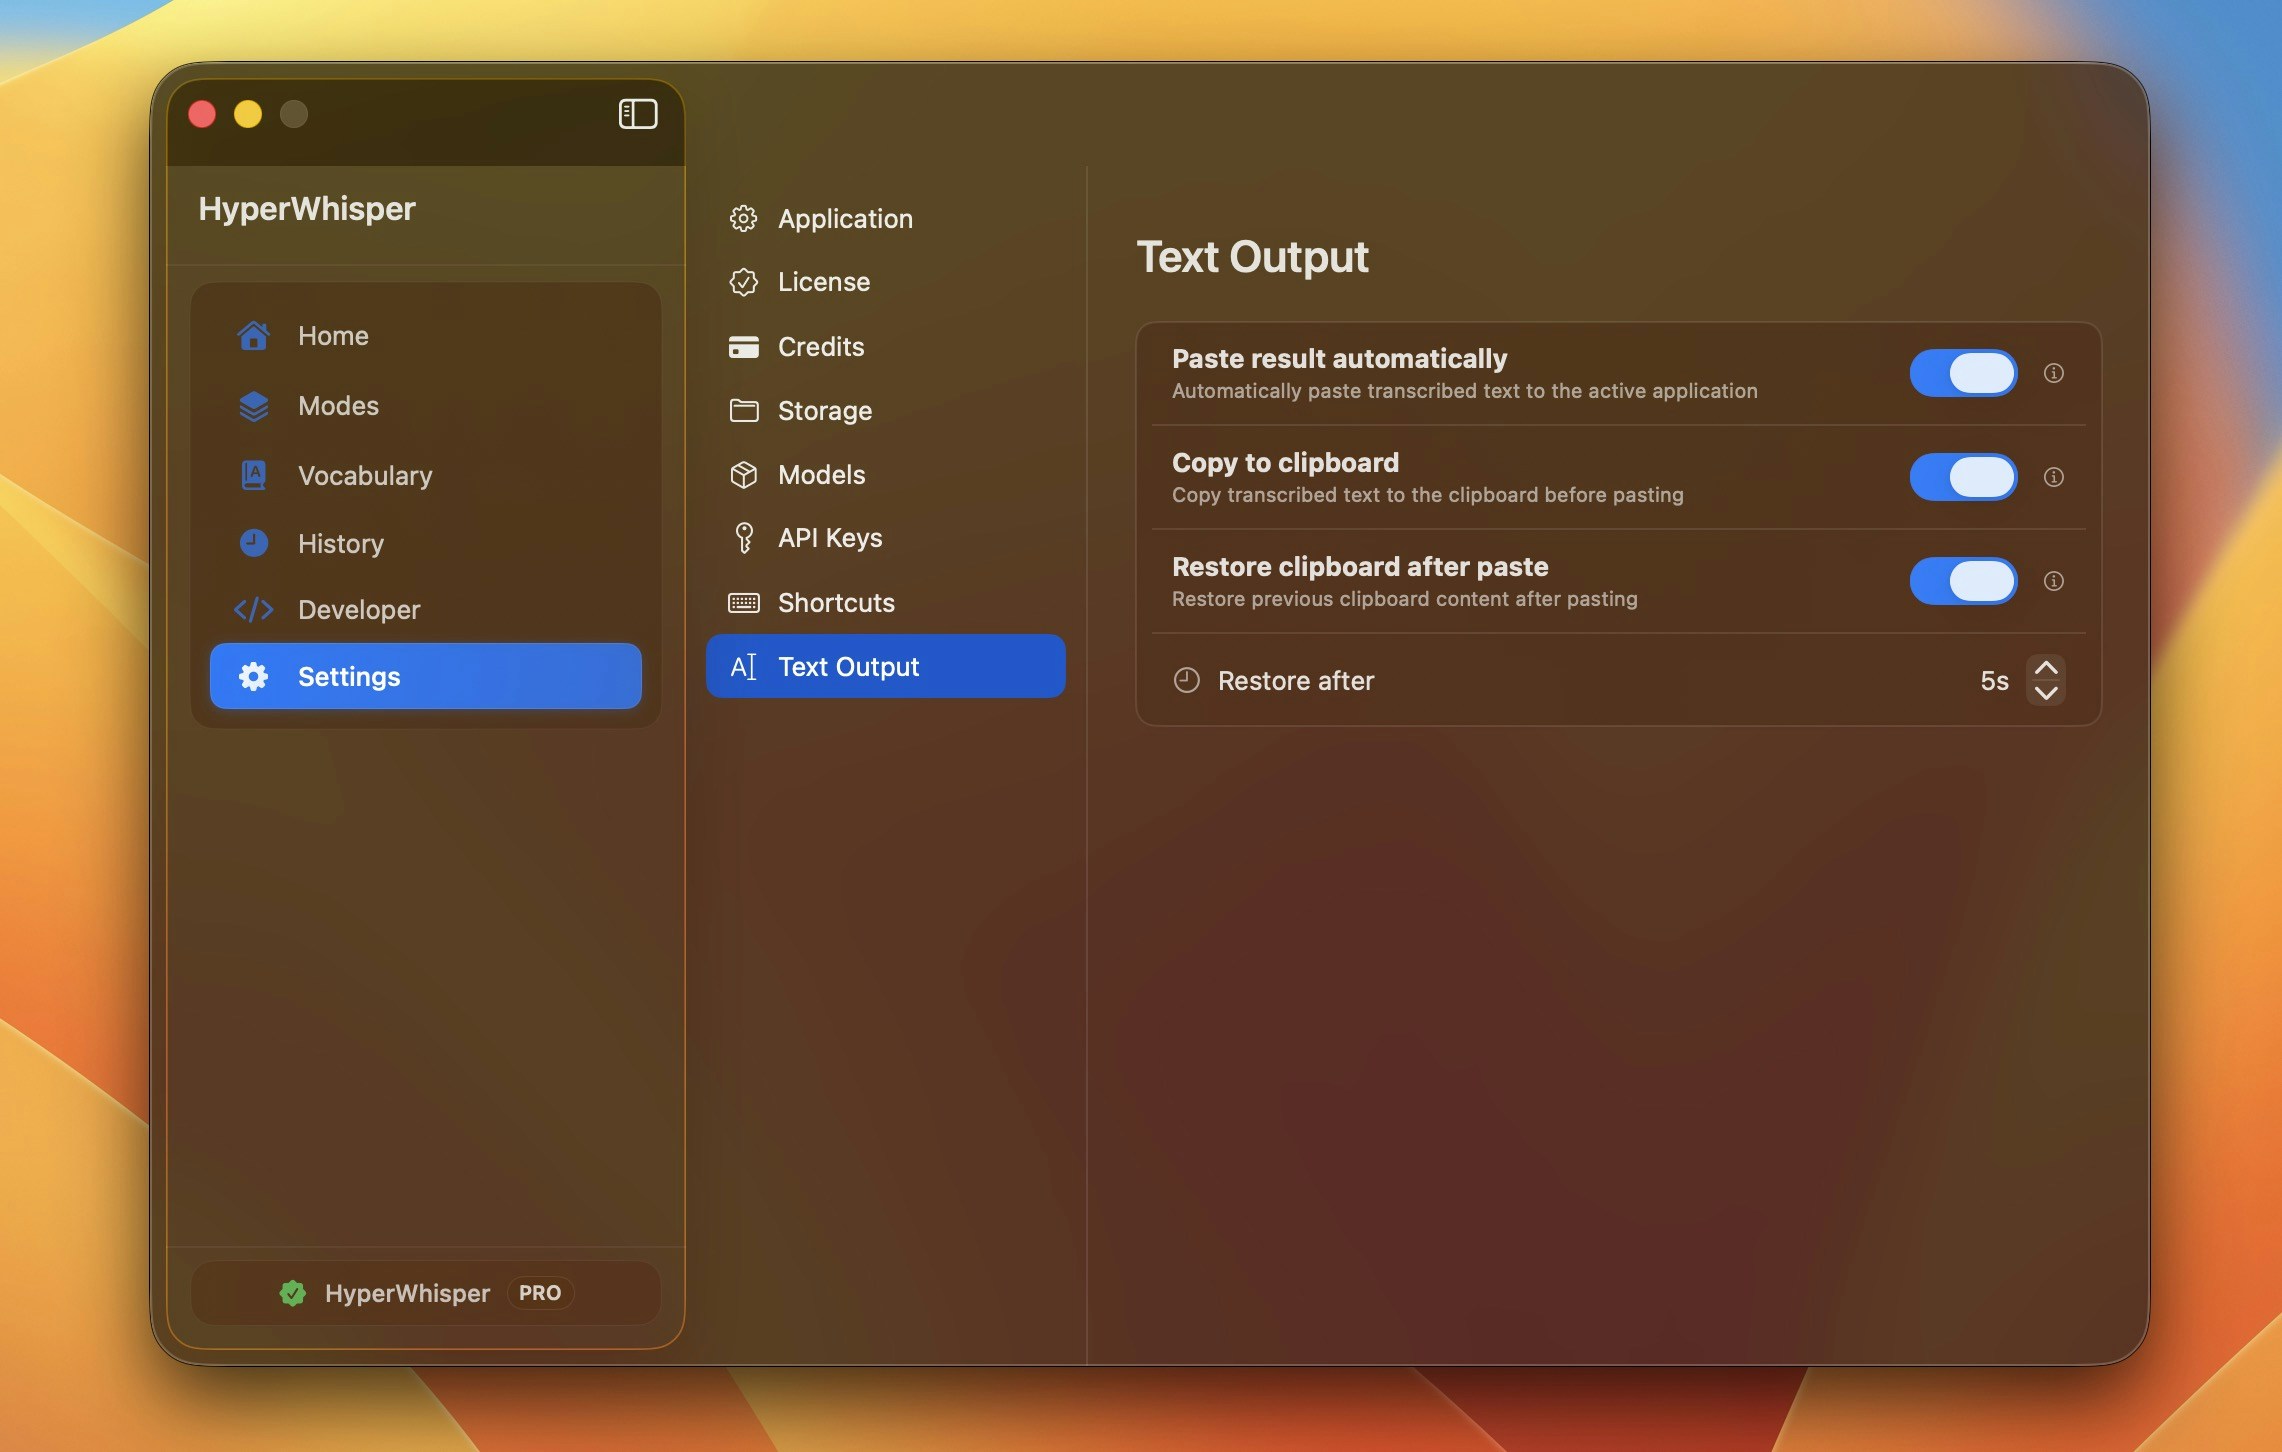
Task: Click the sidebar collapse icon in titlebar
Action: coord(637,114)
